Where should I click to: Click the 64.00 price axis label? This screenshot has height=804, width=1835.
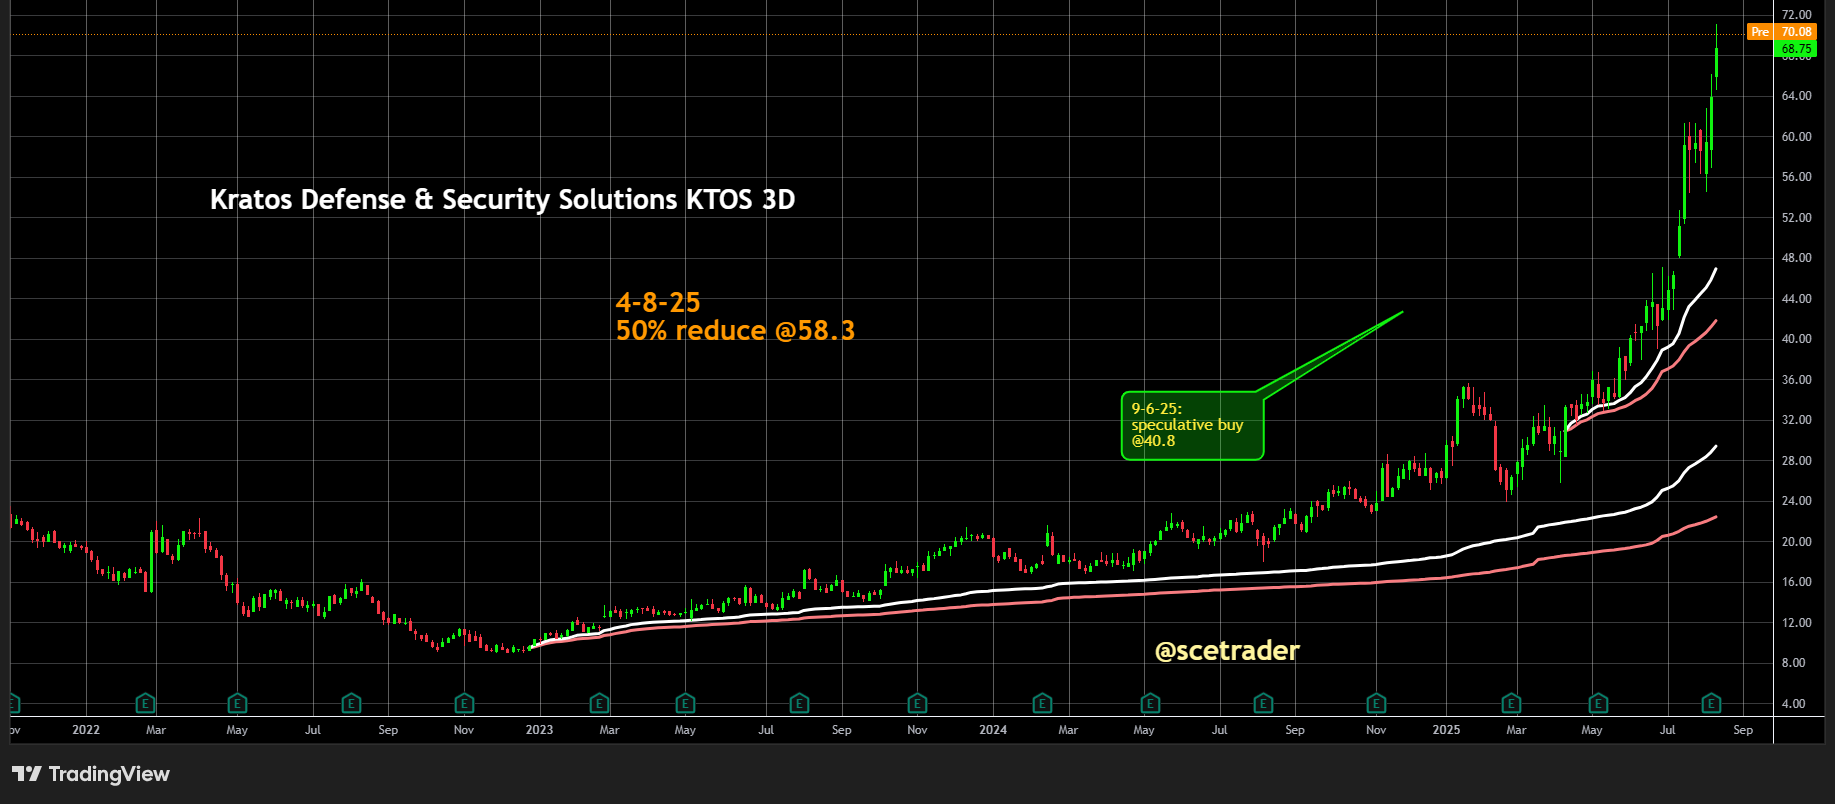tap(1796, 96)
